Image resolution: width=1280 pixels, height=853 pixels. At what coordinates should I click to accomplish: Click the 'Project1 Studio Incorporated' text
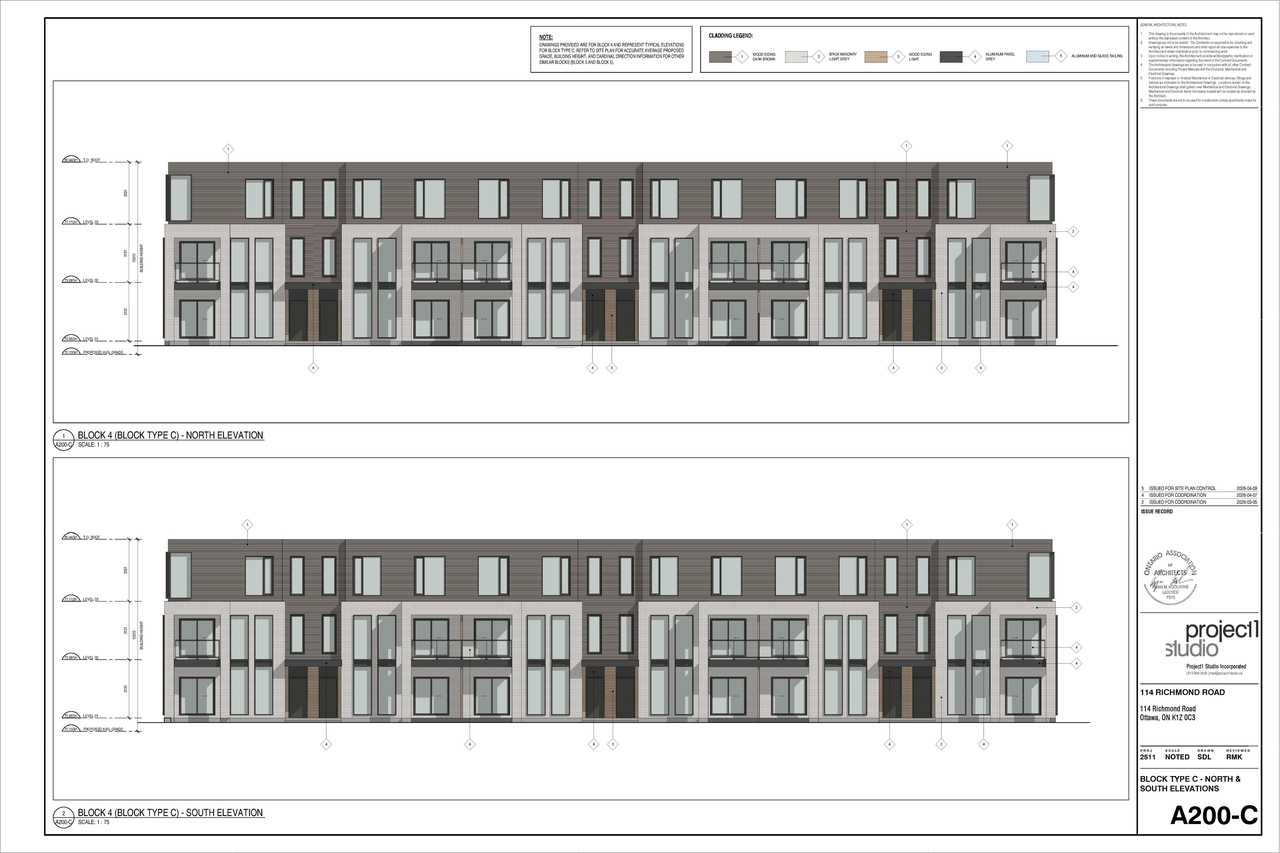click(1216, 666)
